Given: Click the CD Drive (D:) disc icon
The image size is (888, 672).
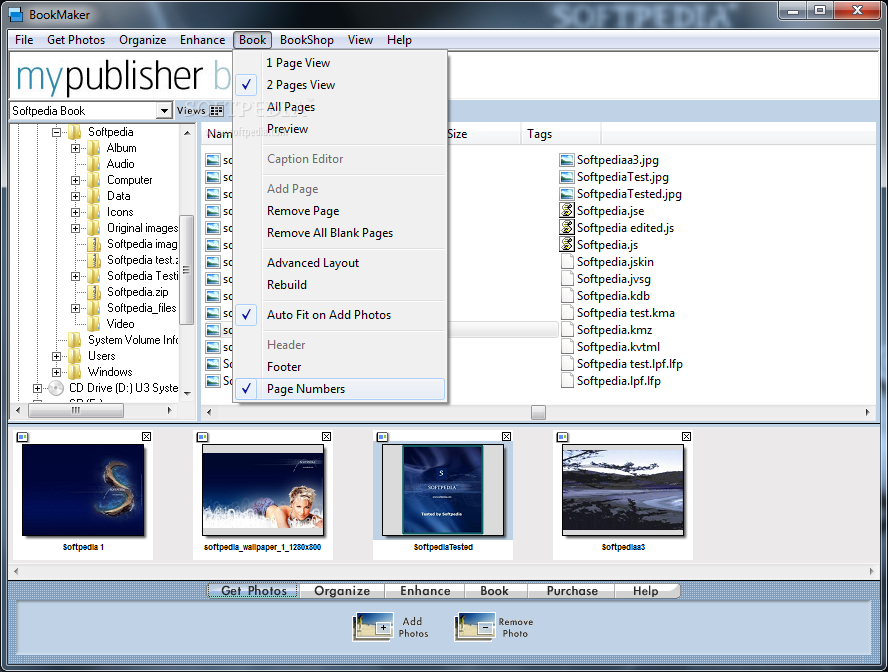Looking at the screenshot, I should coord(56,388).
